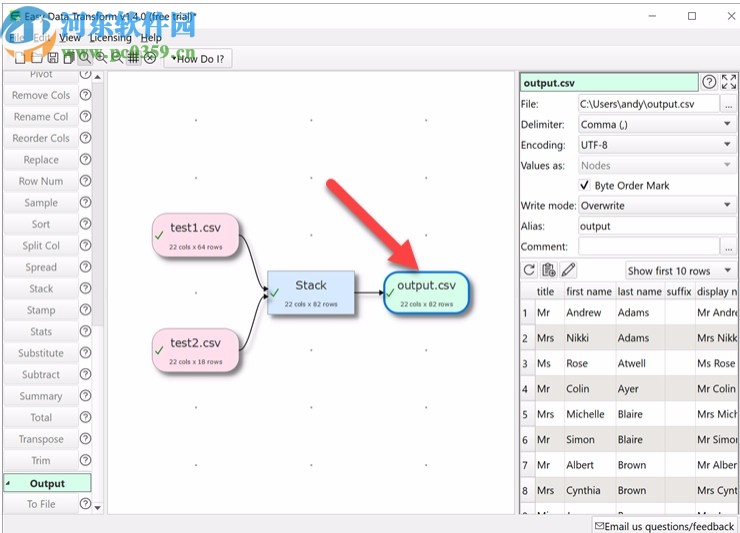Click the first name column header
The height and width of the screenshot is (533, 740).
[x=589, y=292]
